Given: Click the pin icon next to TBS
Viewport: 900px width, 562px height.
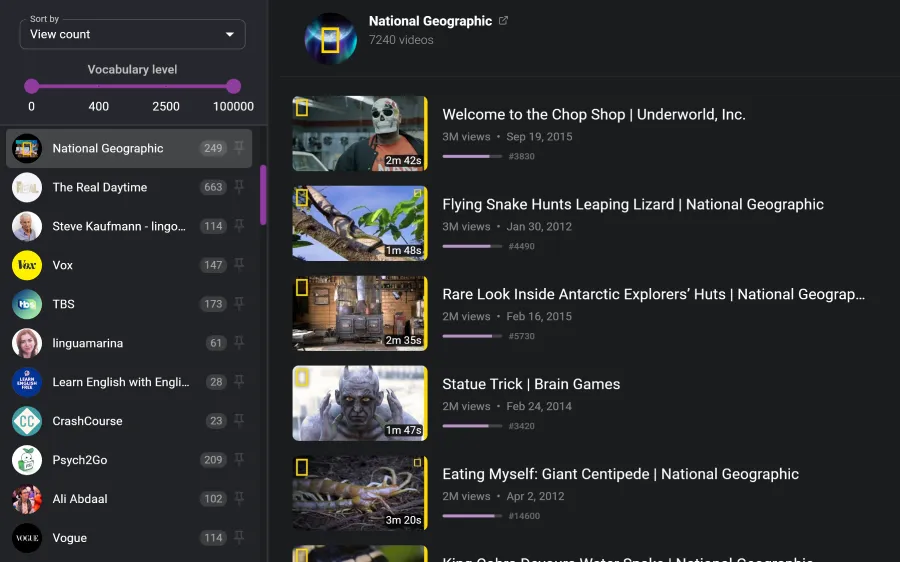Looking at the screenshot, I should (239, 304).
